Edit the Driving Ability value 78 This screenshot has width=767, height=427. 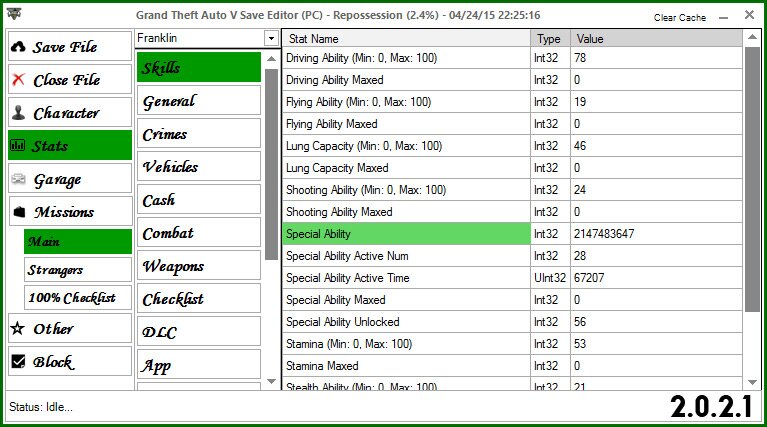655,58
